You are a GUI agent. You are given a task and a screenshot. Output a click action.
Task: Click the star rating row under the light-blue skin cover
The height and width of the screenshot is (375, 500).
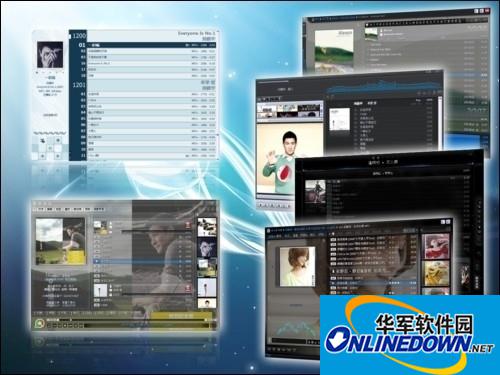[x=50, y=72]
